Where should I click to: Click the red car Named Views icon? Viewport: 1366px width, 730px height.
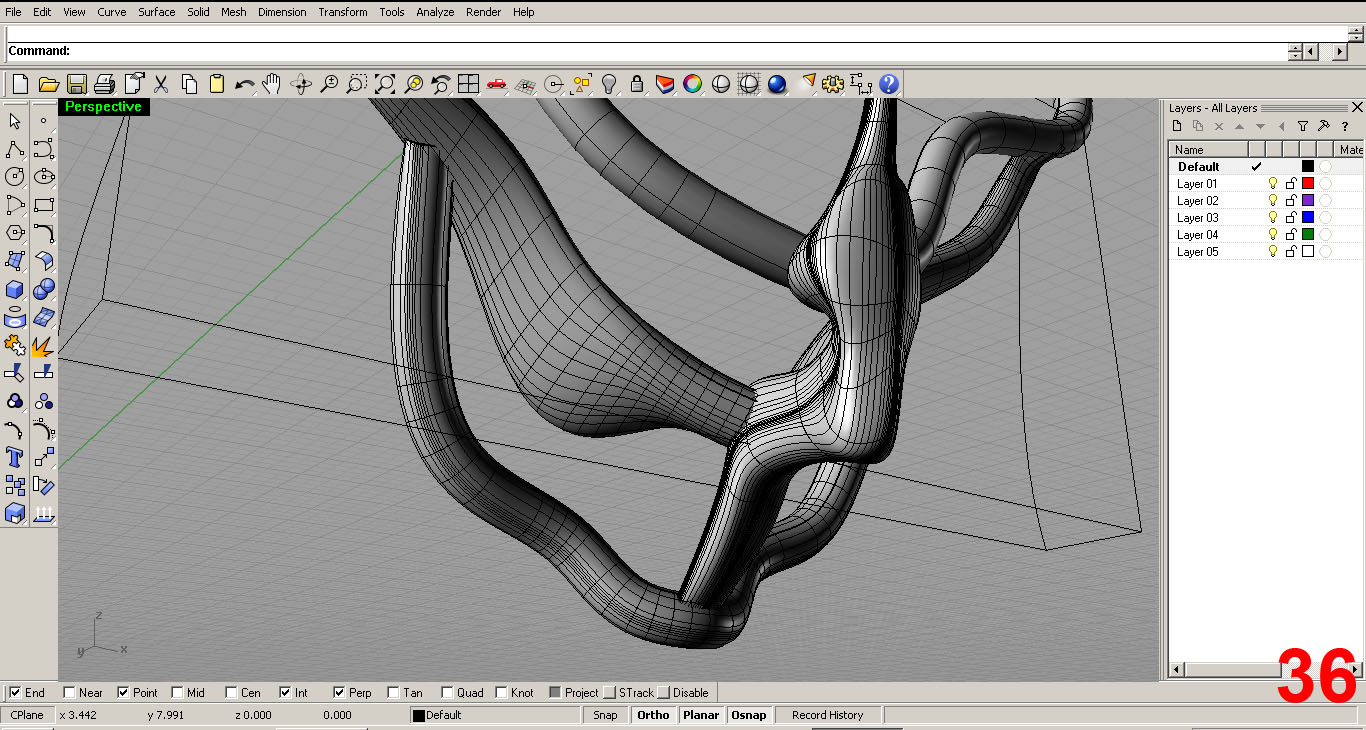496,84
